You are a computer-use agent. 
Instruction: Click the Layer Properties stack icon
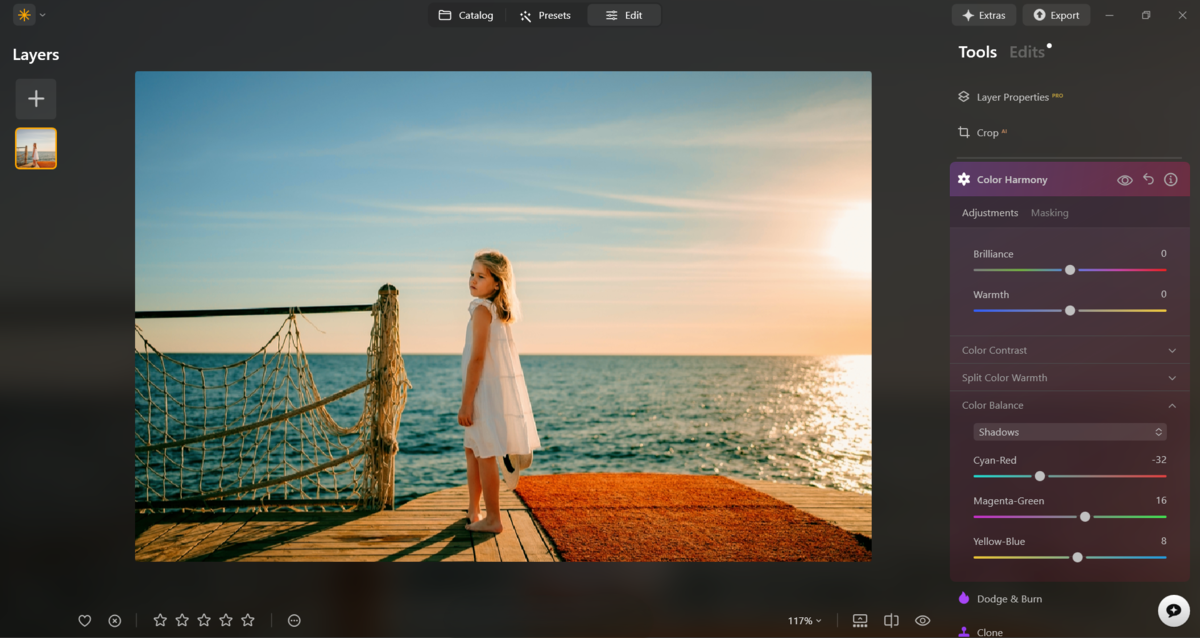(x=964, y=97)
